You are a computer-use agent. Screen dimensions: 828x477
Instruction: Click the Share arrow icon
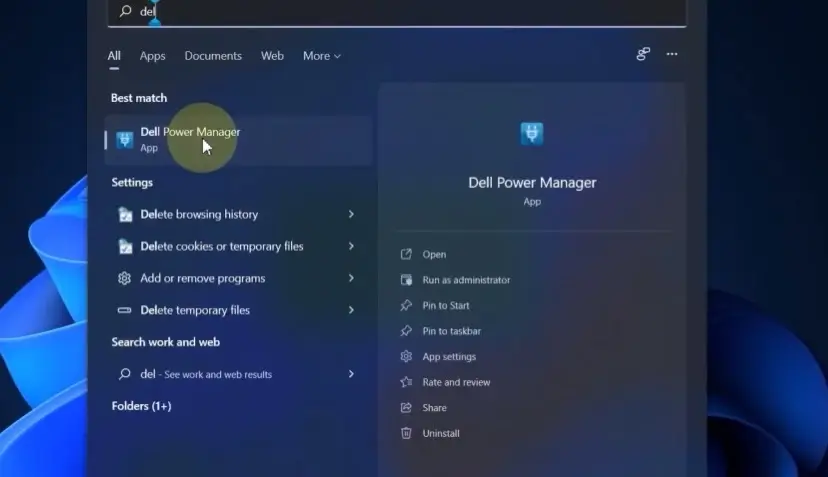click(x=406, y=408)
